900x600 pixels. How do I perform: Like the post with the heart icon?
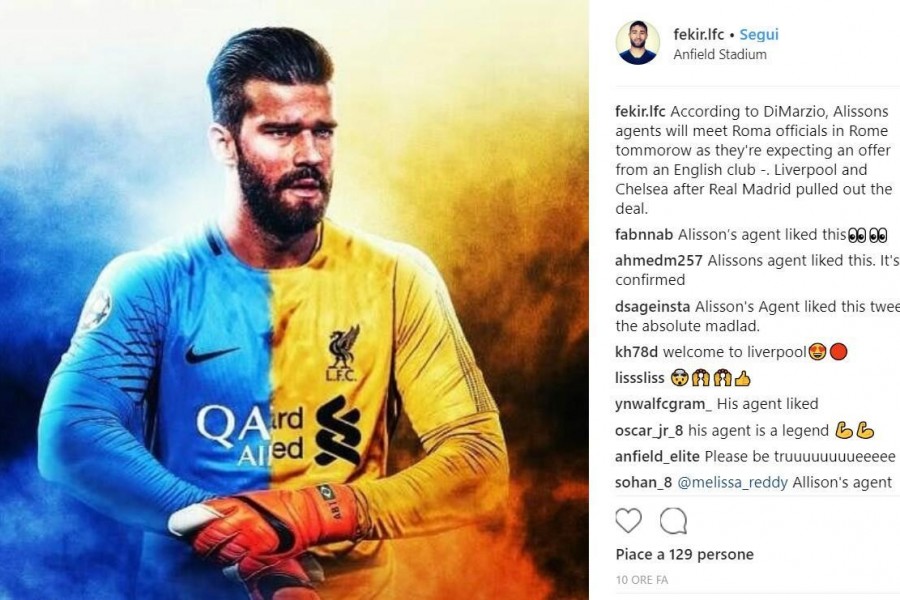click(x=629, y=521)
